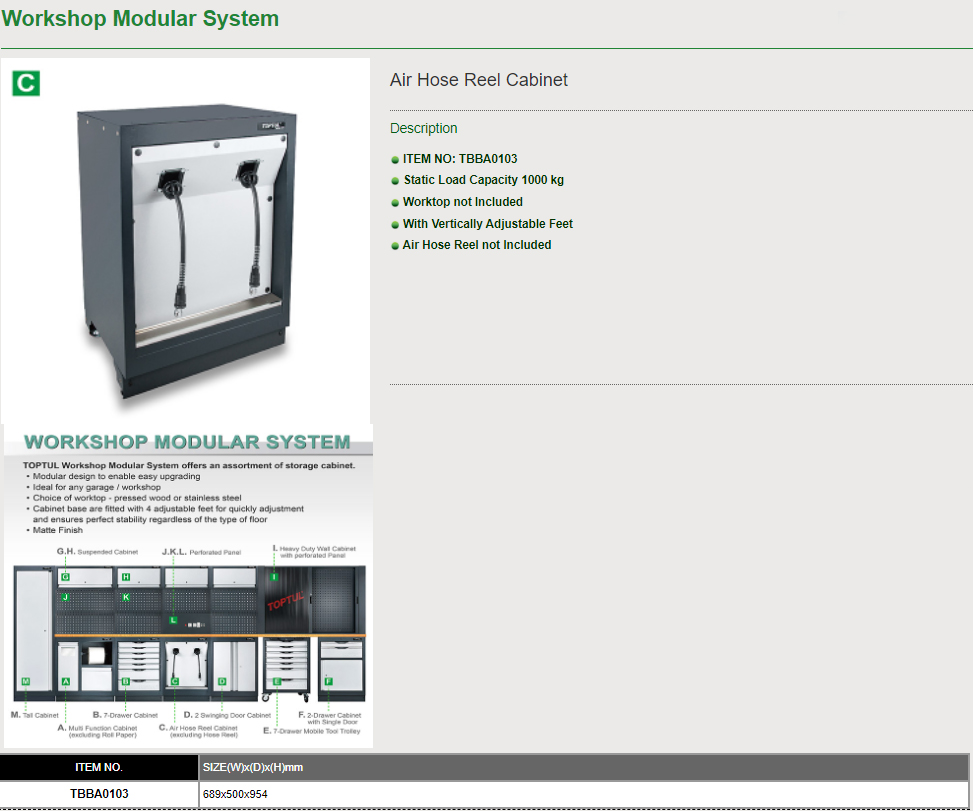
Task: Click the Air Hose Reel Cabinet title
Action: coord(478,80)
